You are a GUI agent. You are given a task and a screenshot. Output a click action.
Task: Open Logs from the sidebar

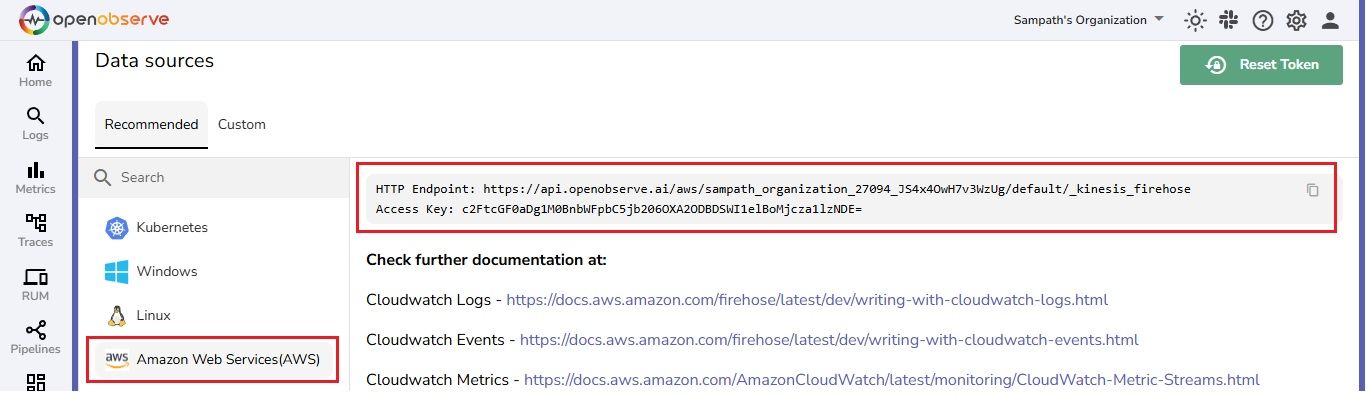click(x=35, y=124)
